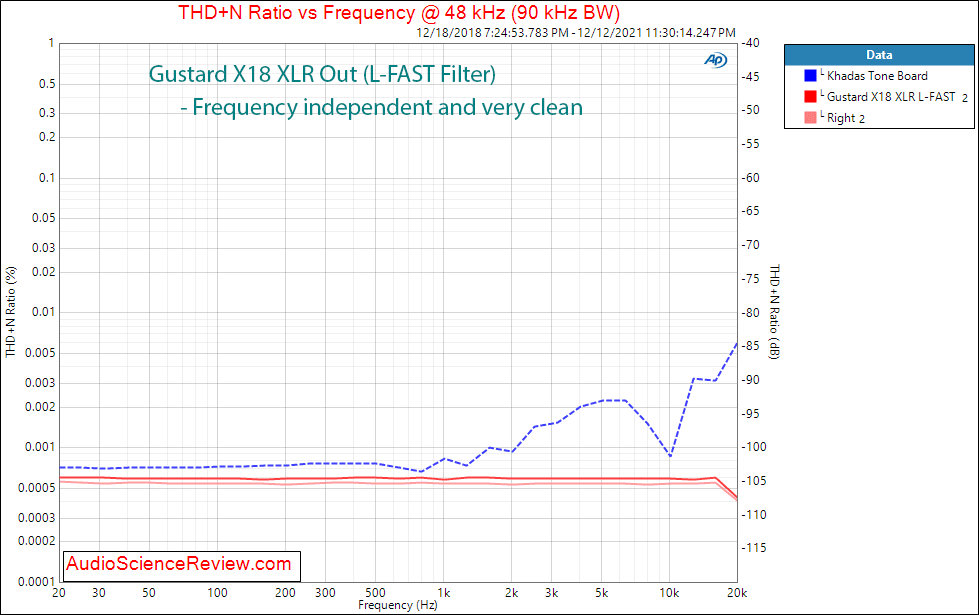Screen dimensions: 979x615
Task: Select the 100 frequency tick label
Action: click(x=217, y=593)
